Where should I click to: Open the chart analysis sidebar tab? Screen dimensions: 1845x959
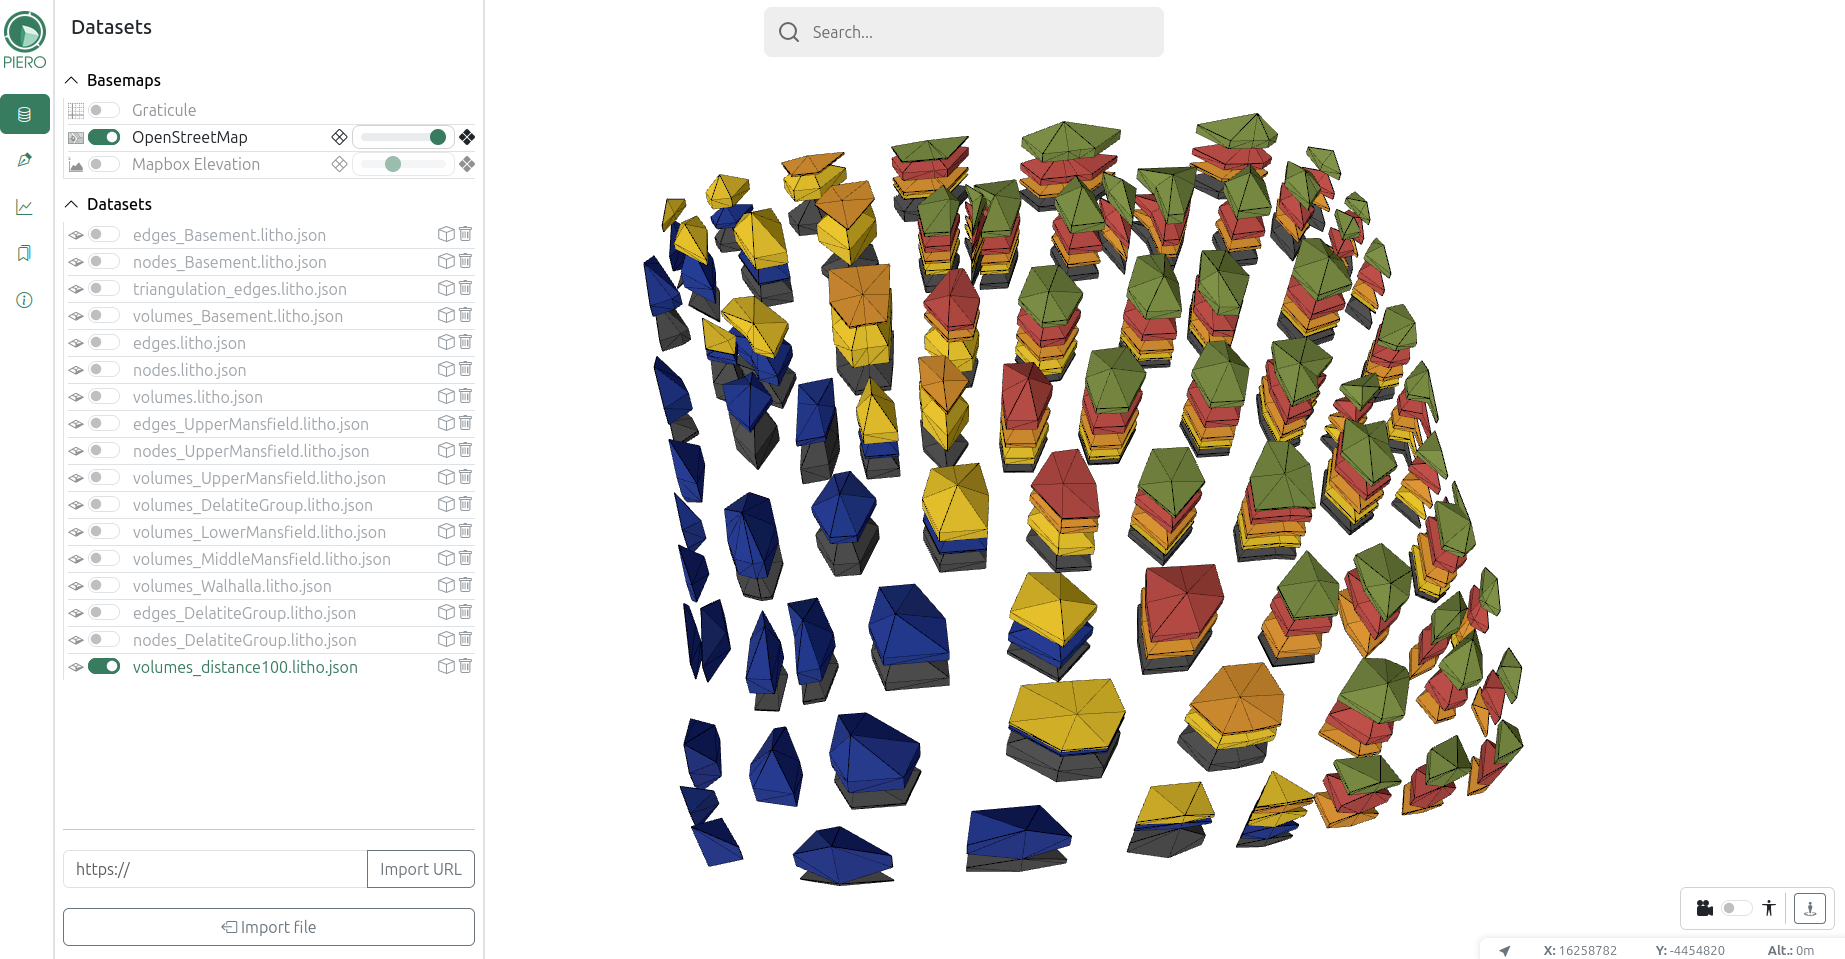click(x=25, y=207)
